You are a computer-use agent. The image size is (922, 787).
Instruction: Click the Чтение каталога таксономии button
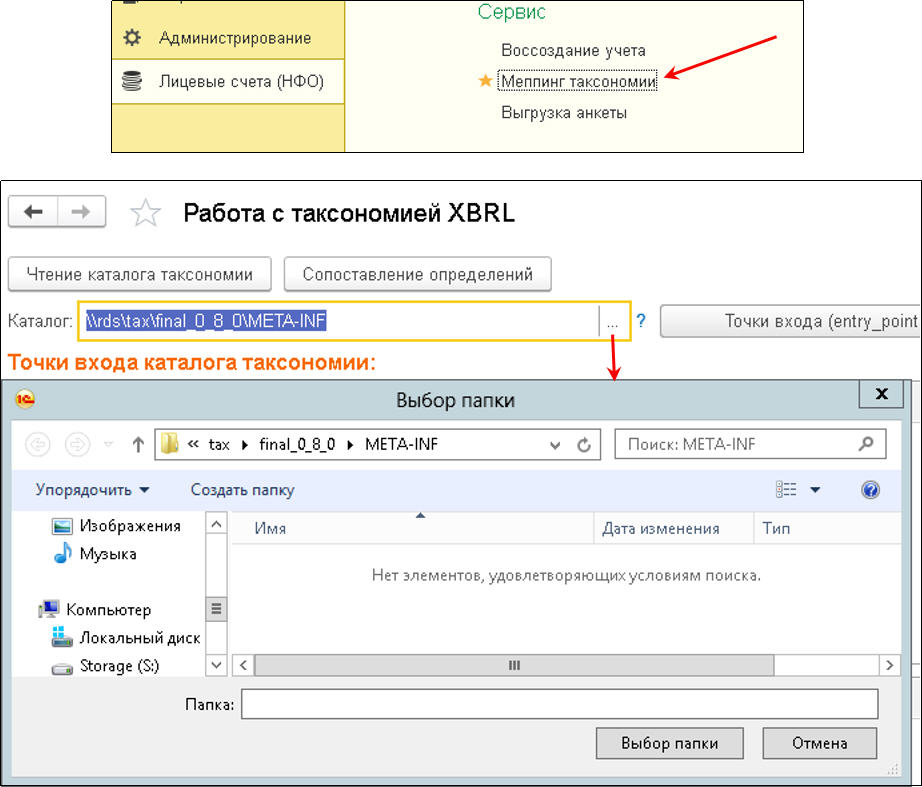tap(140, 274)
